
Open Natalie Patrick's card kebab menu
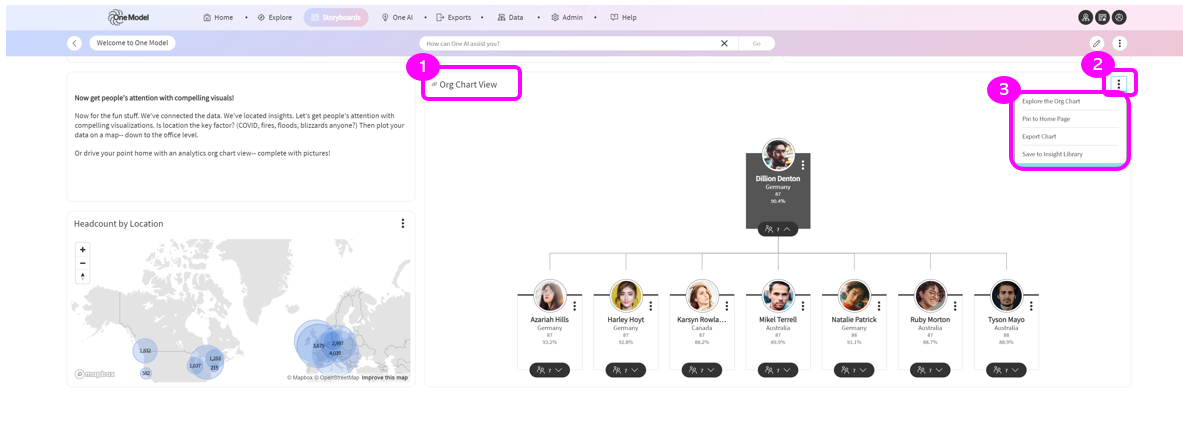pos(880,306)
